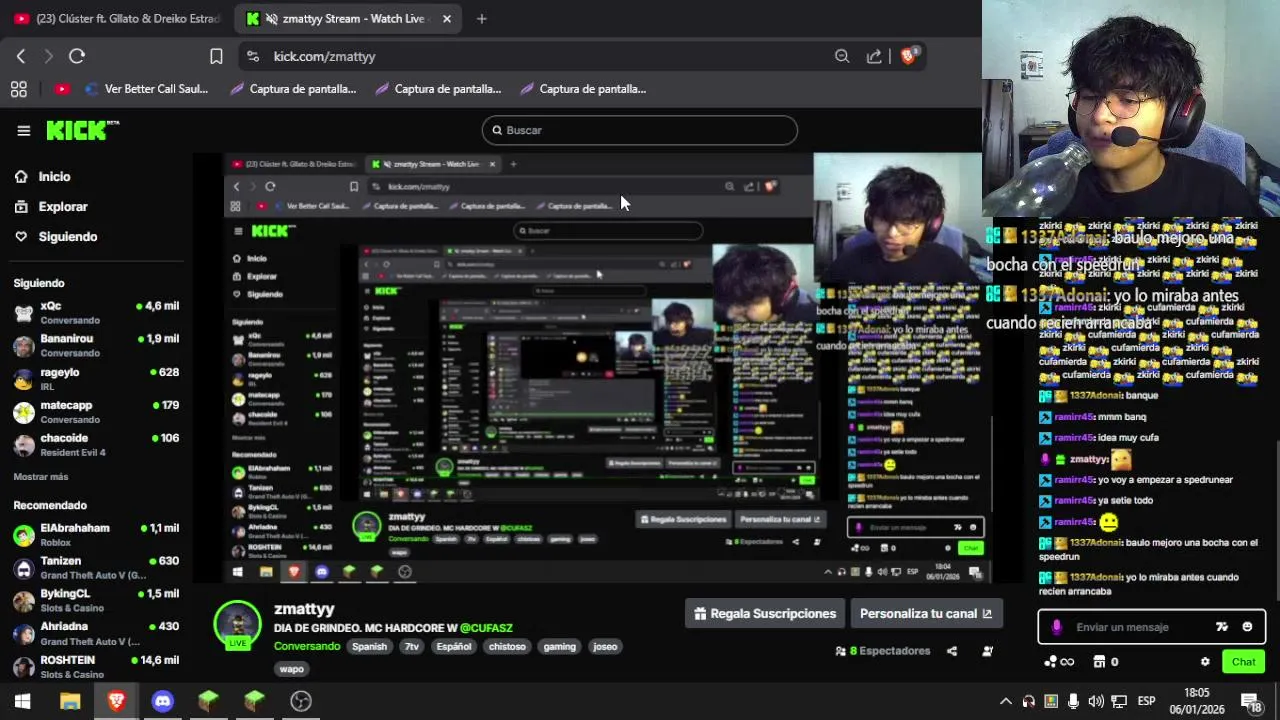This screenshot has width=1280, height=720.
Task: Open rageylo IRL channel in the sidebar
Action: 96,378
